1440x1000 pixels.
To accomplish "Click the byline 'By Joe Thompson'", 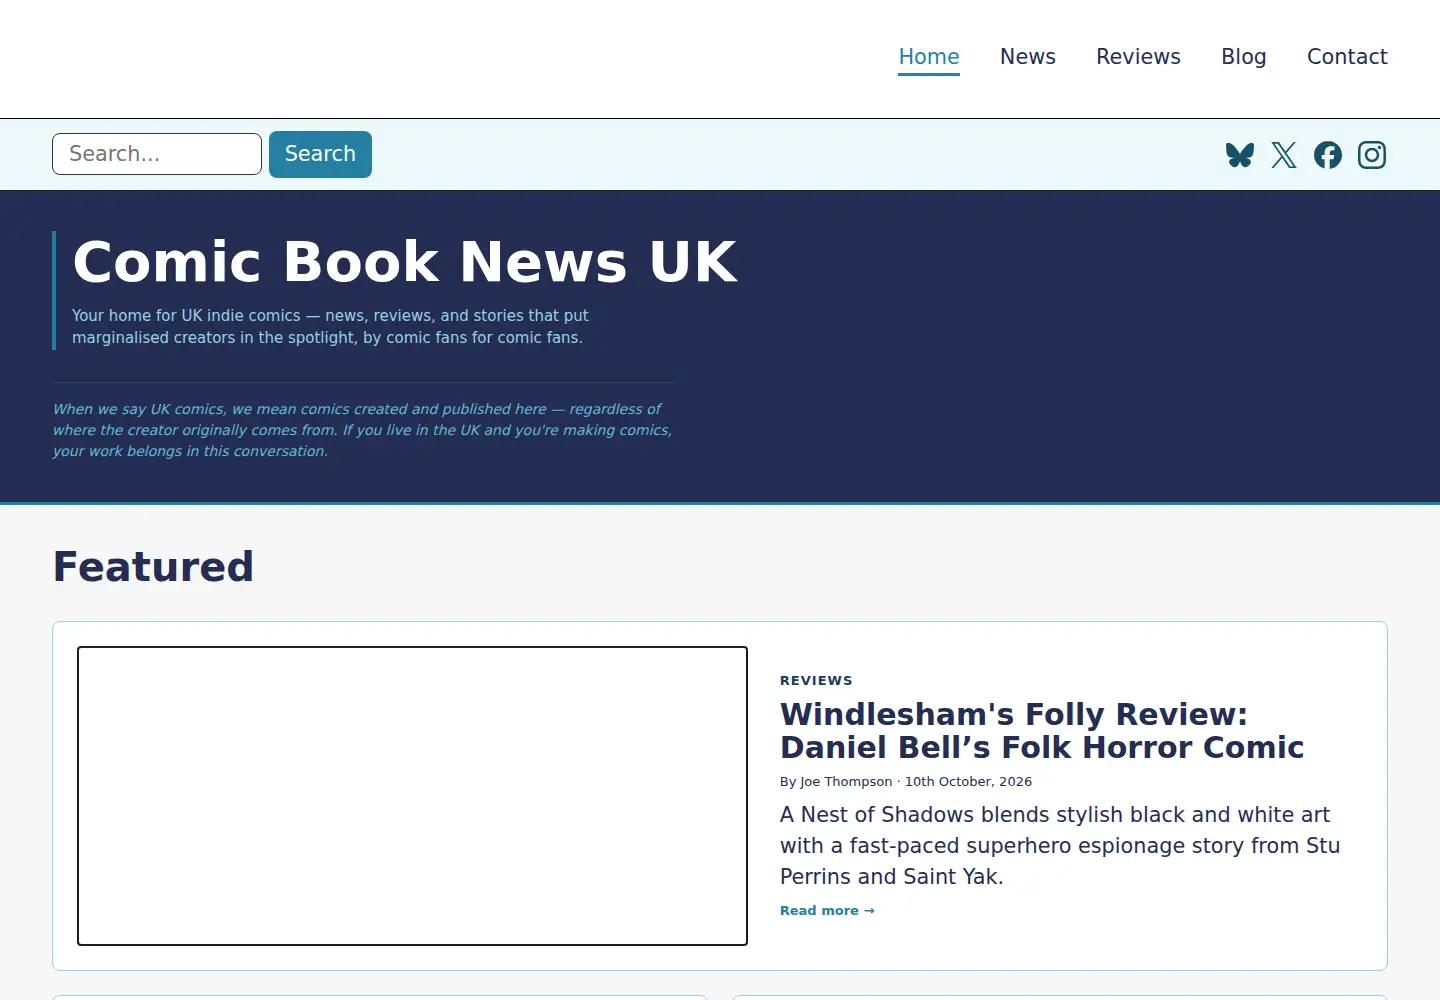I will point(836,782).
